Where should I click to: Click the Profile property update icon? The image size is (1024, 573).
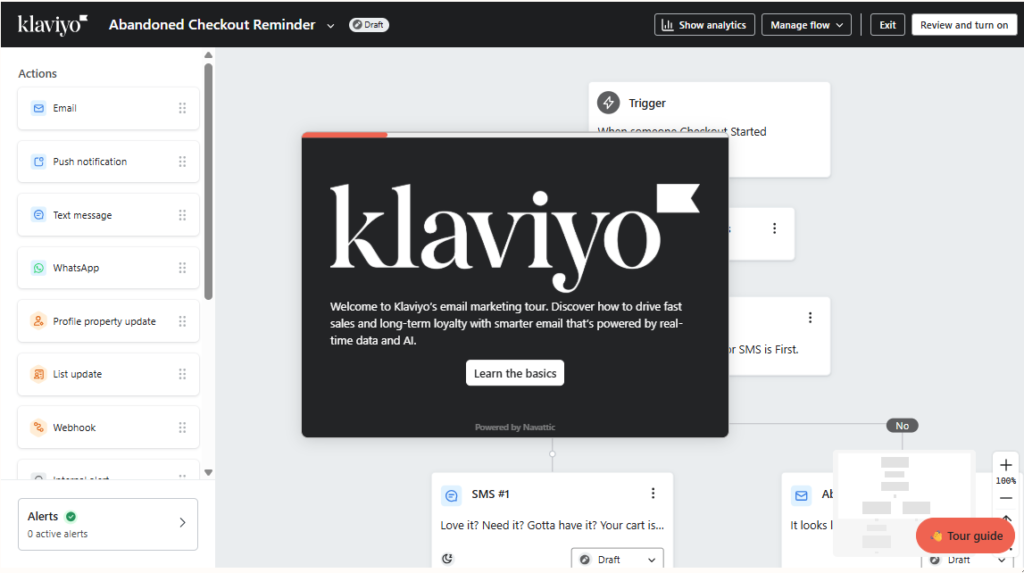[39, 321]
